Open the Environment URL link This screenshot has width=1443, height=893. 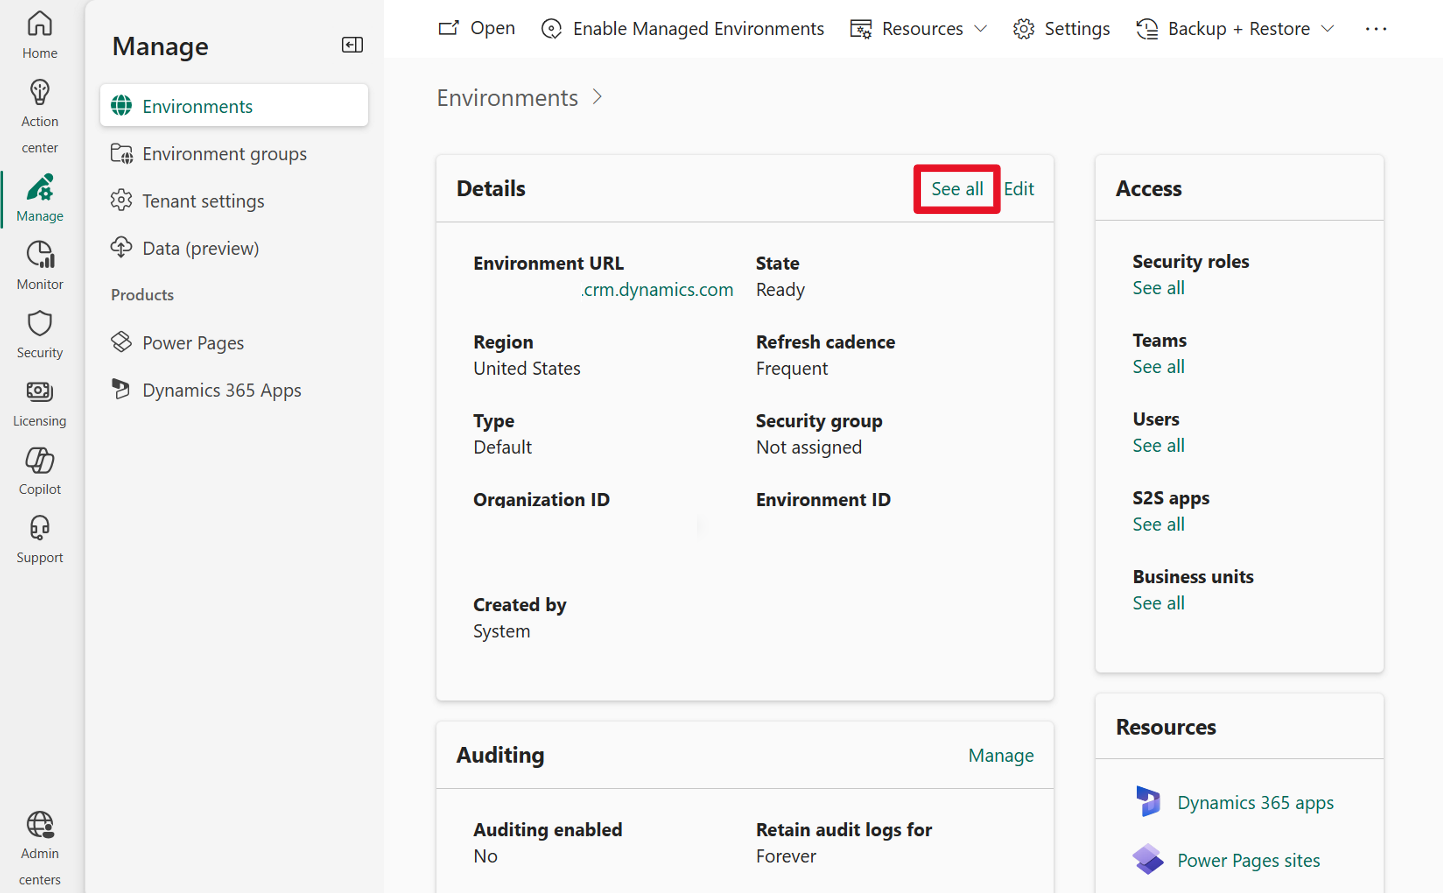point(657,289)
